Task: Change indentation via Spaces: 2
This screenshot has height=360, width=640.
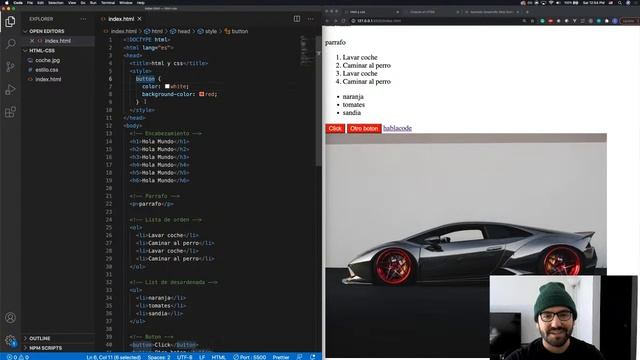Action: click(159, 357)
